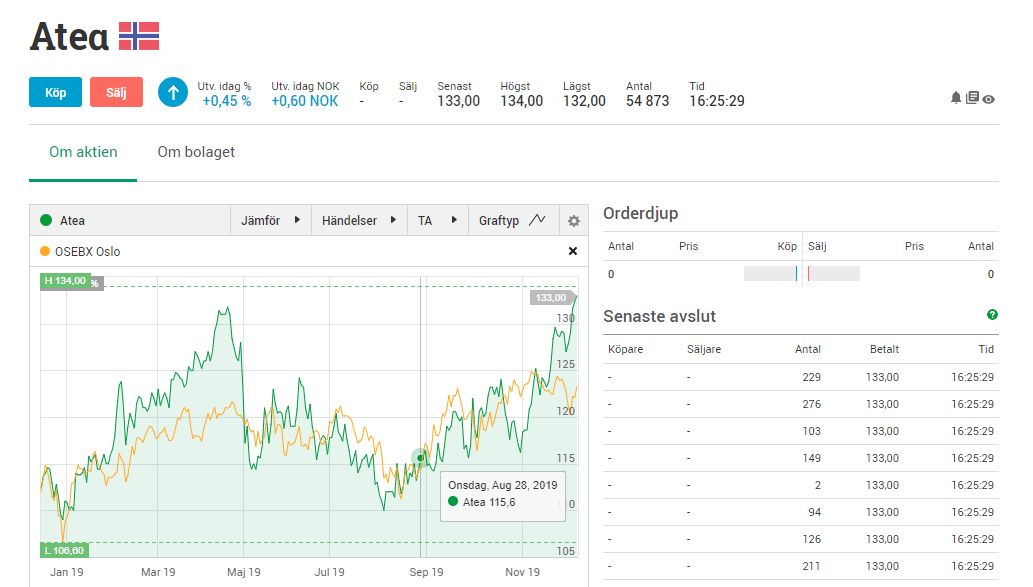Click the Sep 19 axis label

point(426,572)
